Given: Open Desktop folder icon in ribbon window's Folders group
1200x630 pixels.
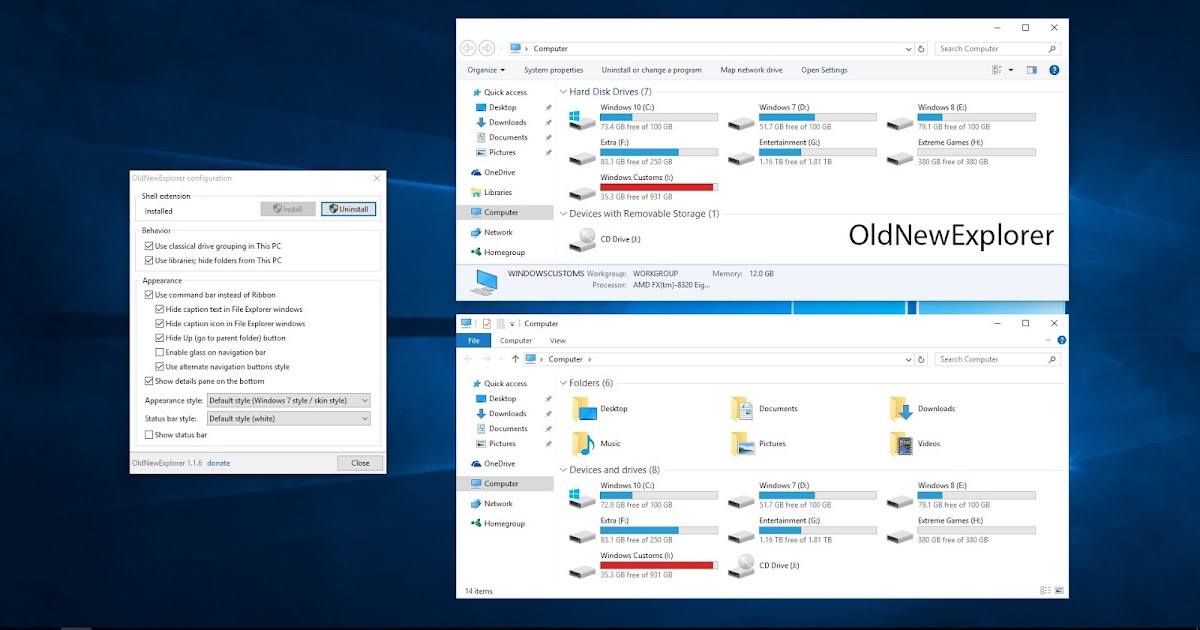Looking at the screenshot, I should [x=582, y=408].
